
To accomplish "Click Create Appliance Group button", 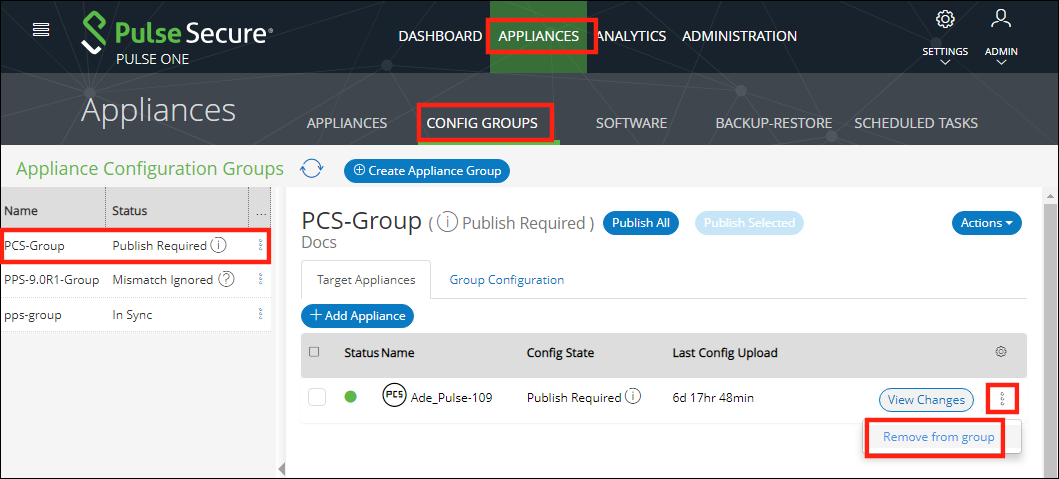I will [427, 171].
